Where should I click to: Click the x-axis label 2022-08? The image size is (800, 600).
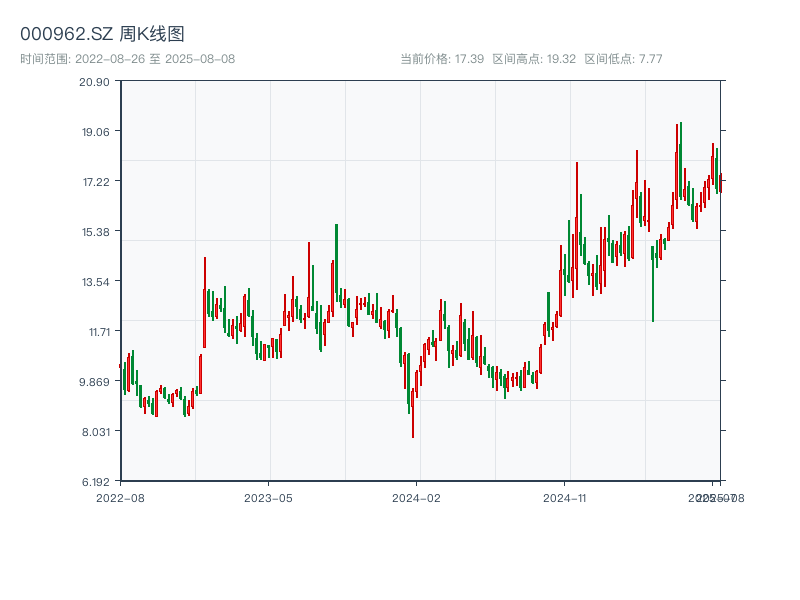[120, 498]
